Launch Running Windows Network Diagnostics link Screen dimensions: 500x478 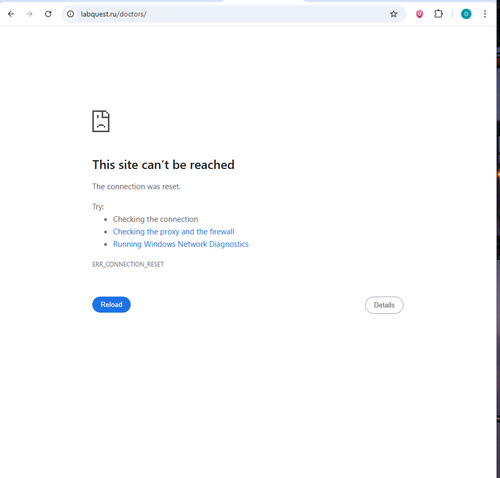[x=181, y=244]
